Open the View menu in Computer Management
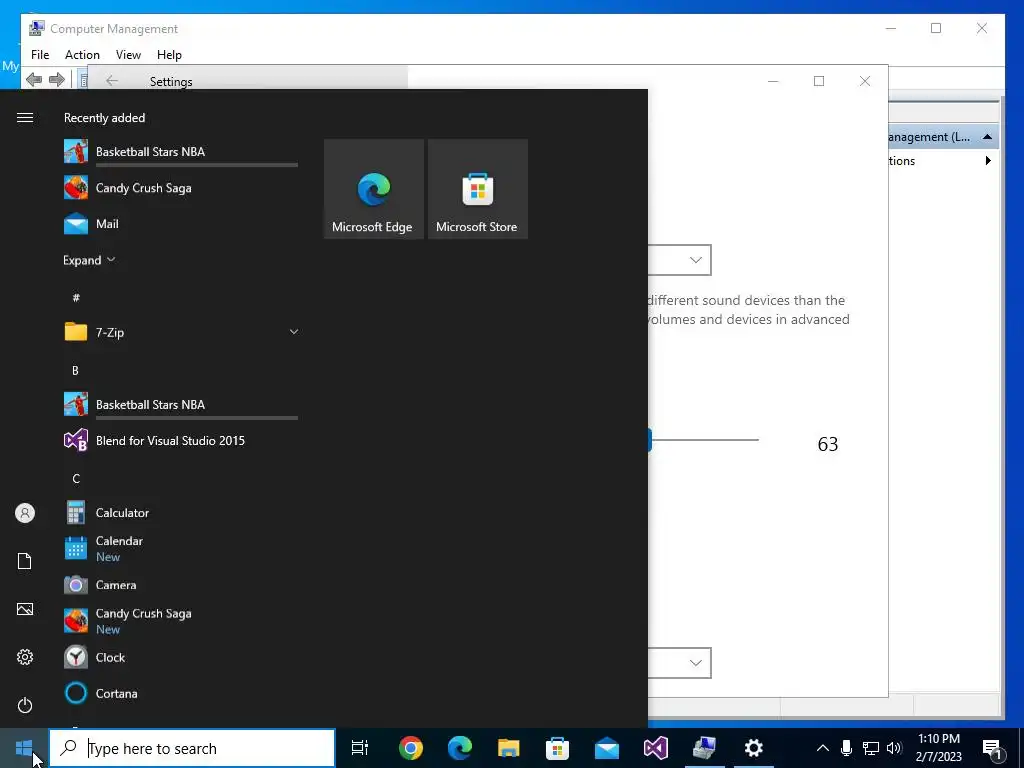 click(128, 55)
